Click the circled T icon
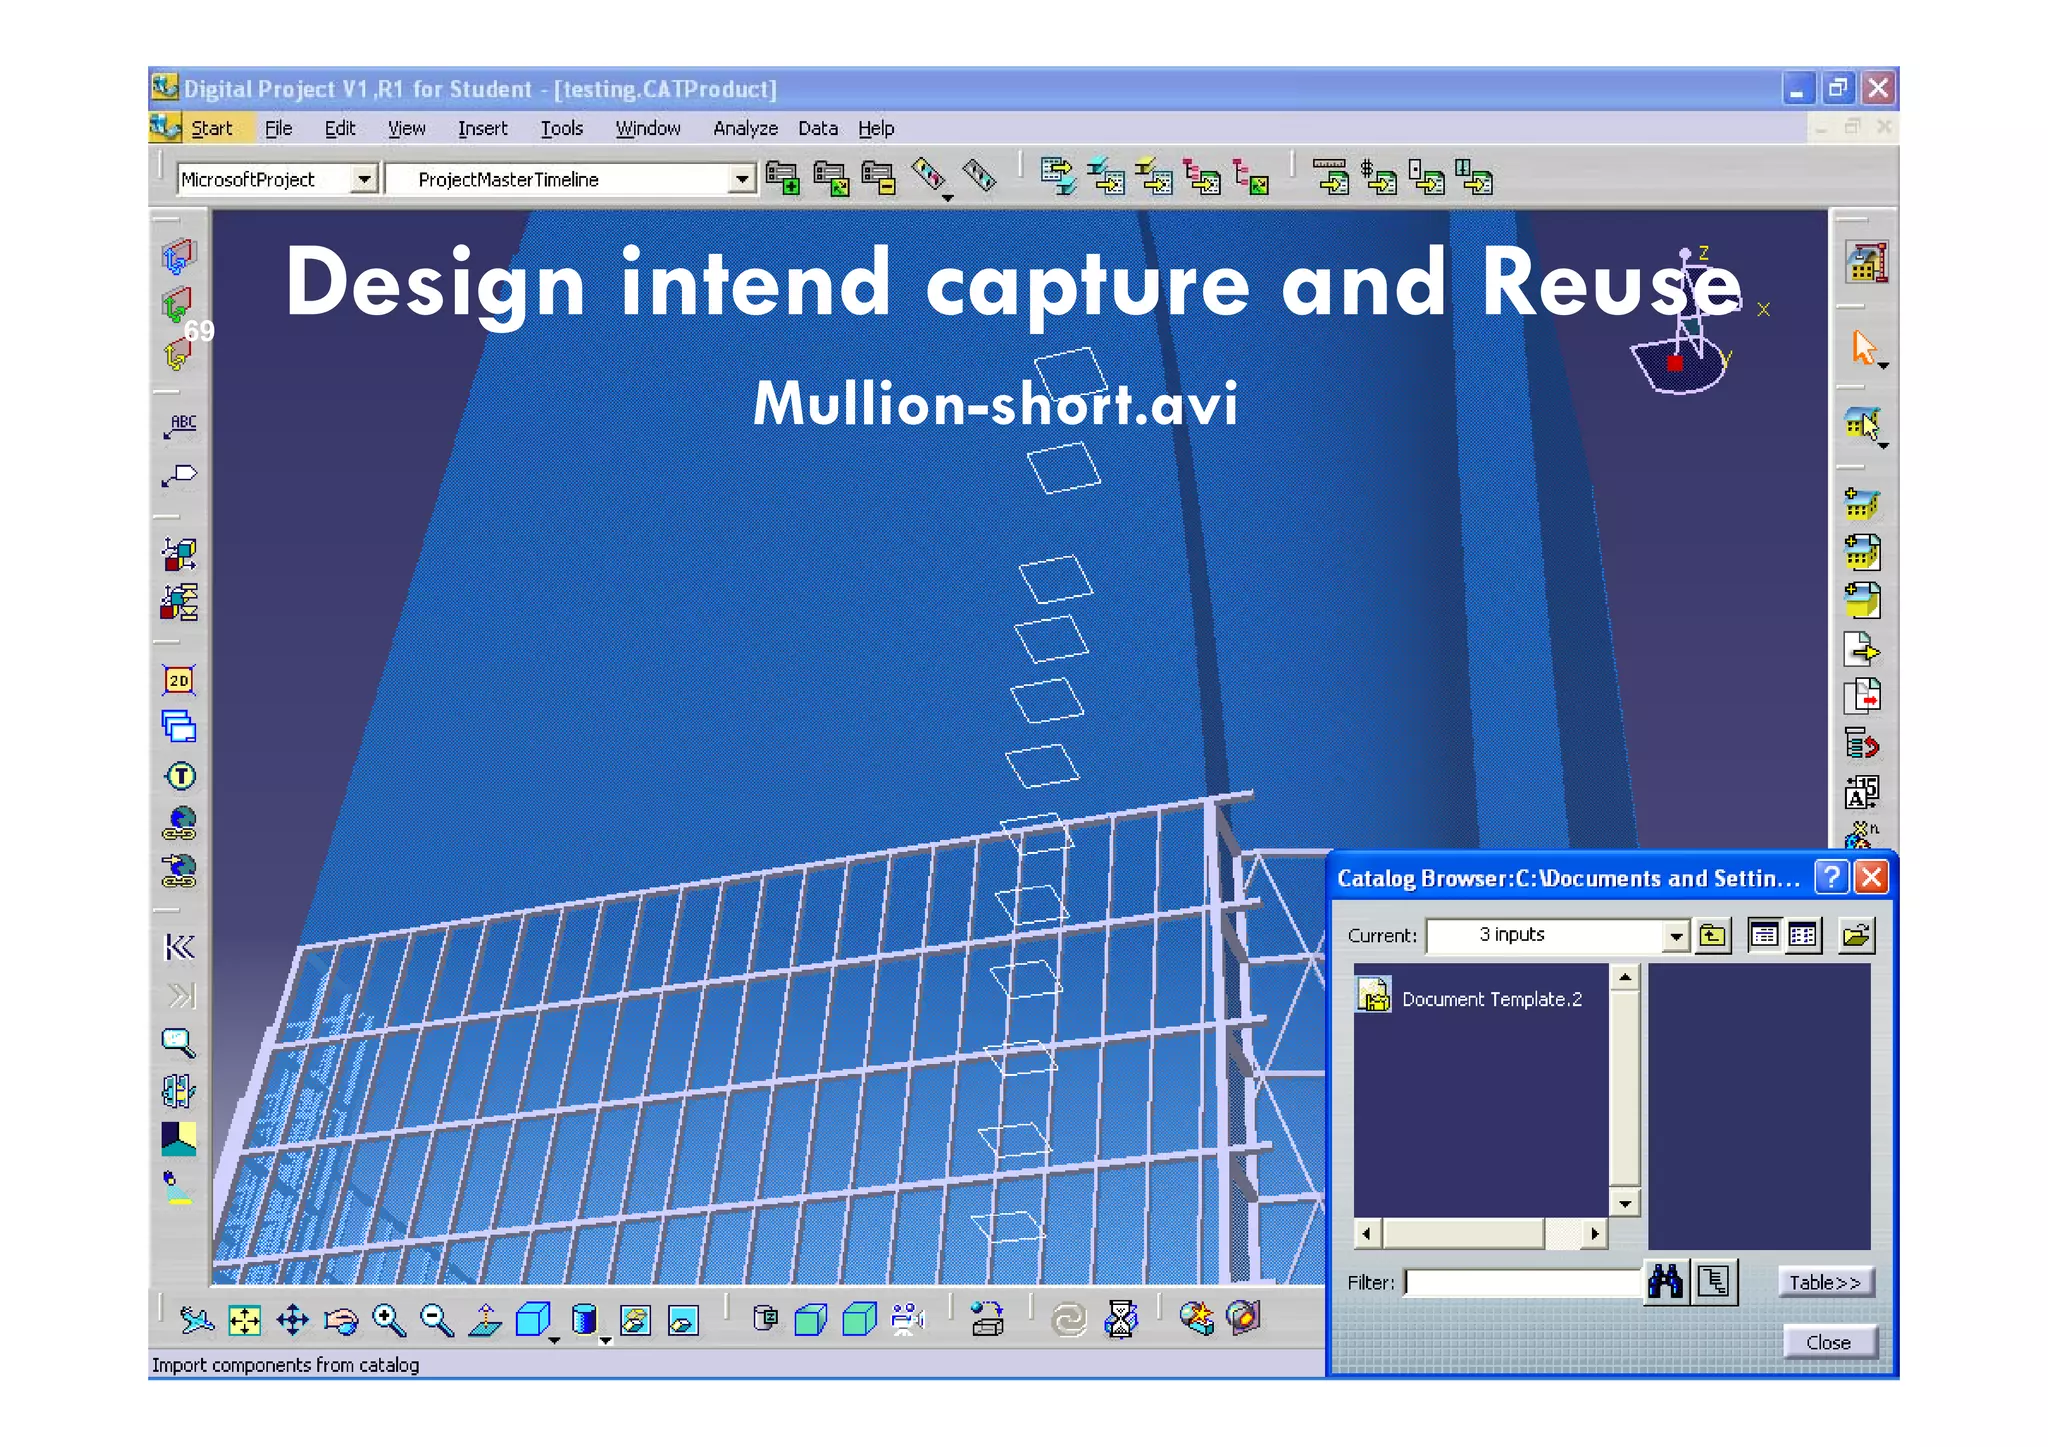The width and height of the screenshot is (2048, 1447). point(180,776)
